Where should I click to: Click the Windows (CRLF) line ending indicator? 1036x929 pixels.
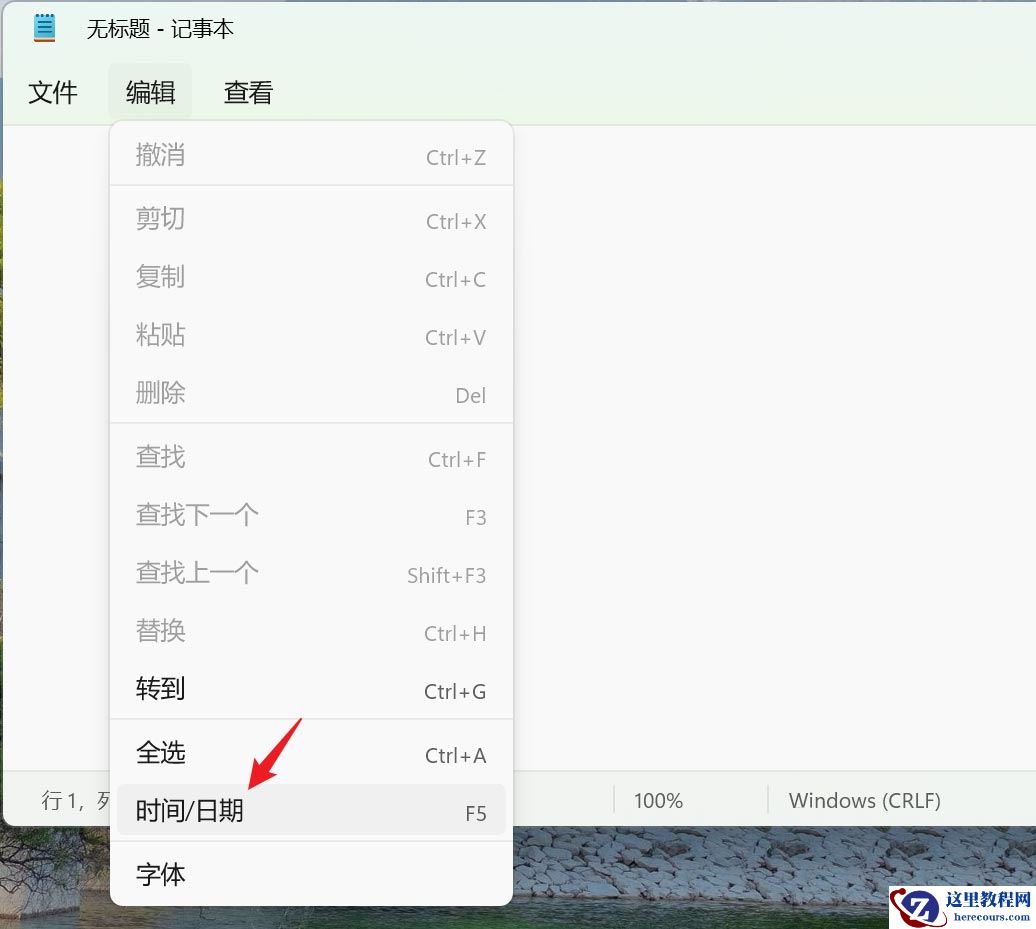[x=863, y=800]
